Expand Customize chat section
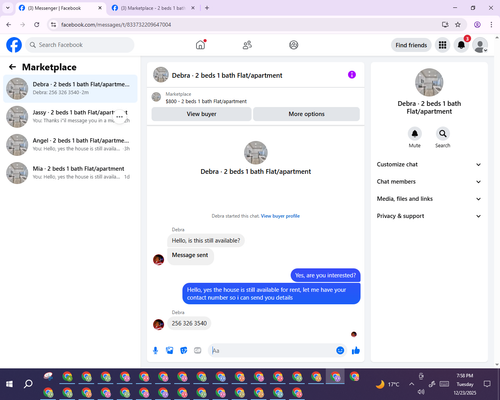The height and width of the screenshot is (400, 500). (x=429, y=164)
